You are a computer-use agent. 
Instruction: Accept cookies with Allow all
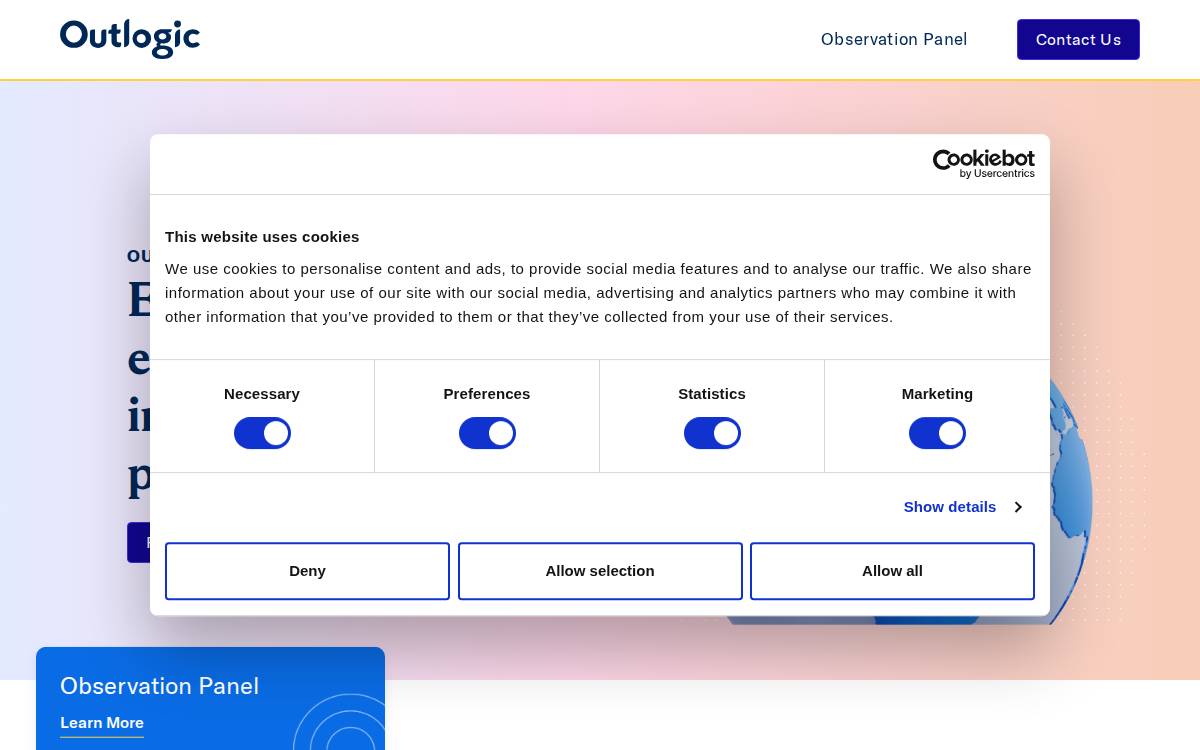[x=892, y=571]
